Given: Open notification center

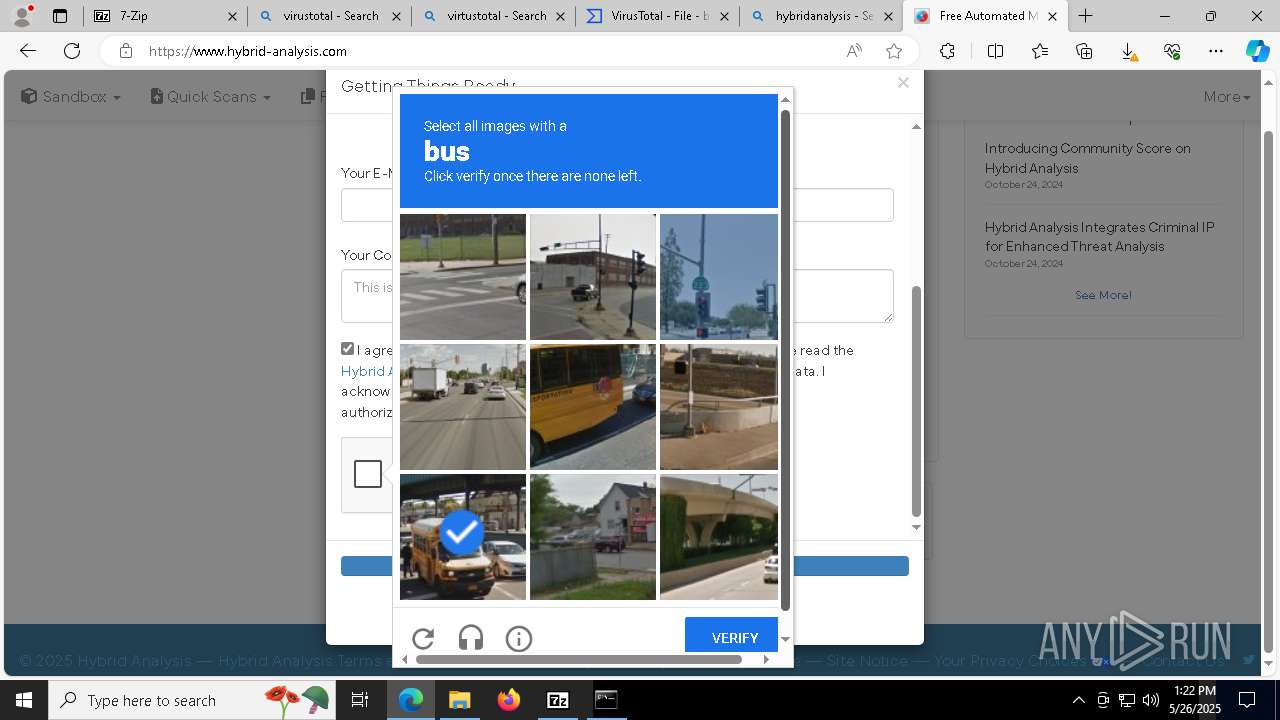Looking at the screenshot, I should click(1247, 700).
